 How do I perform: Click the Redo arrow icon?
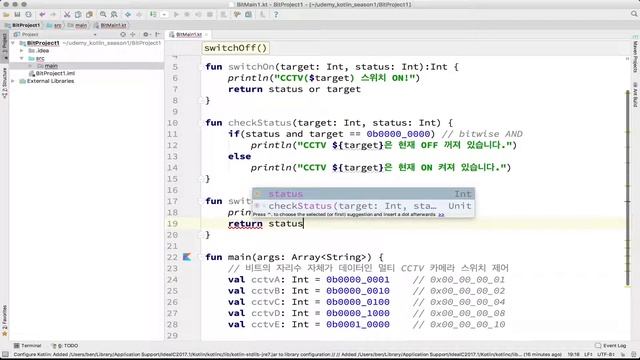[x=53, y=15]
